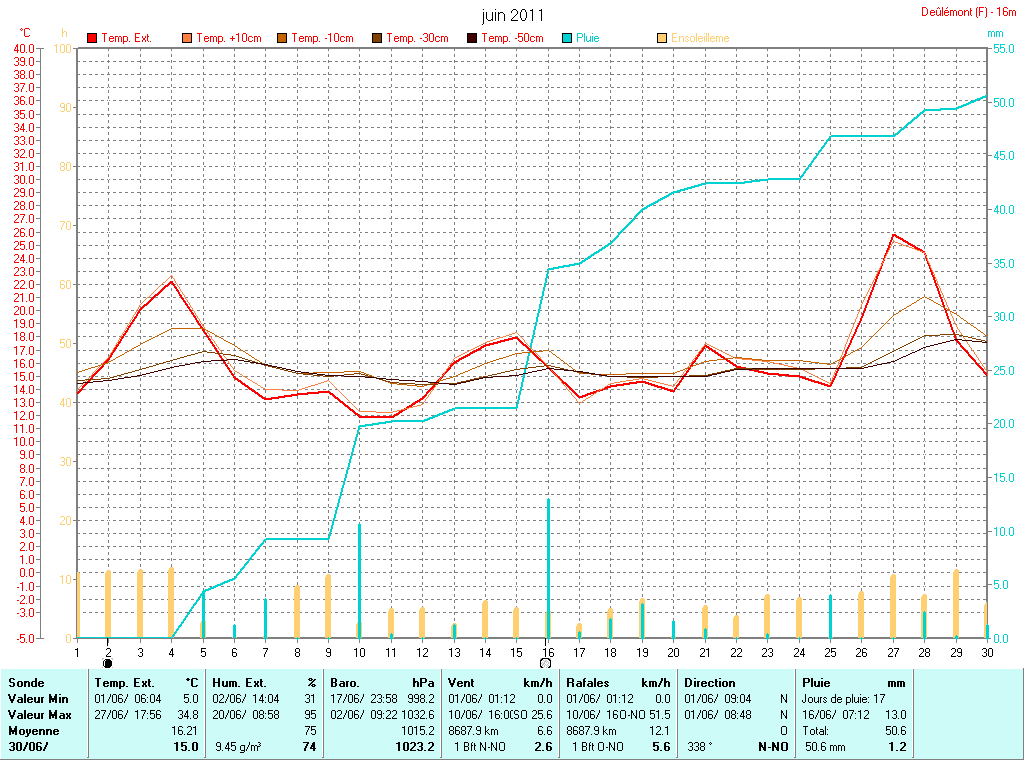Click the rain bar at day 10
The width and height of the screenshot is (1024, 760).
coord(360,580)
